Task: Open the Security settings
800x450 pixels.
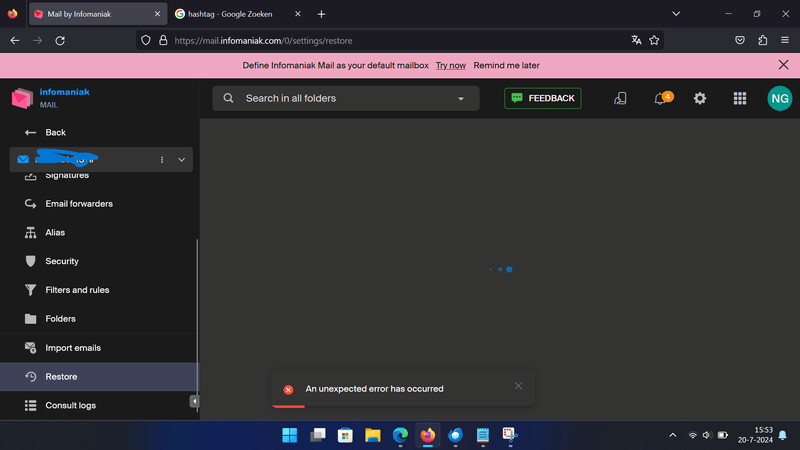Action: point(62,261)
